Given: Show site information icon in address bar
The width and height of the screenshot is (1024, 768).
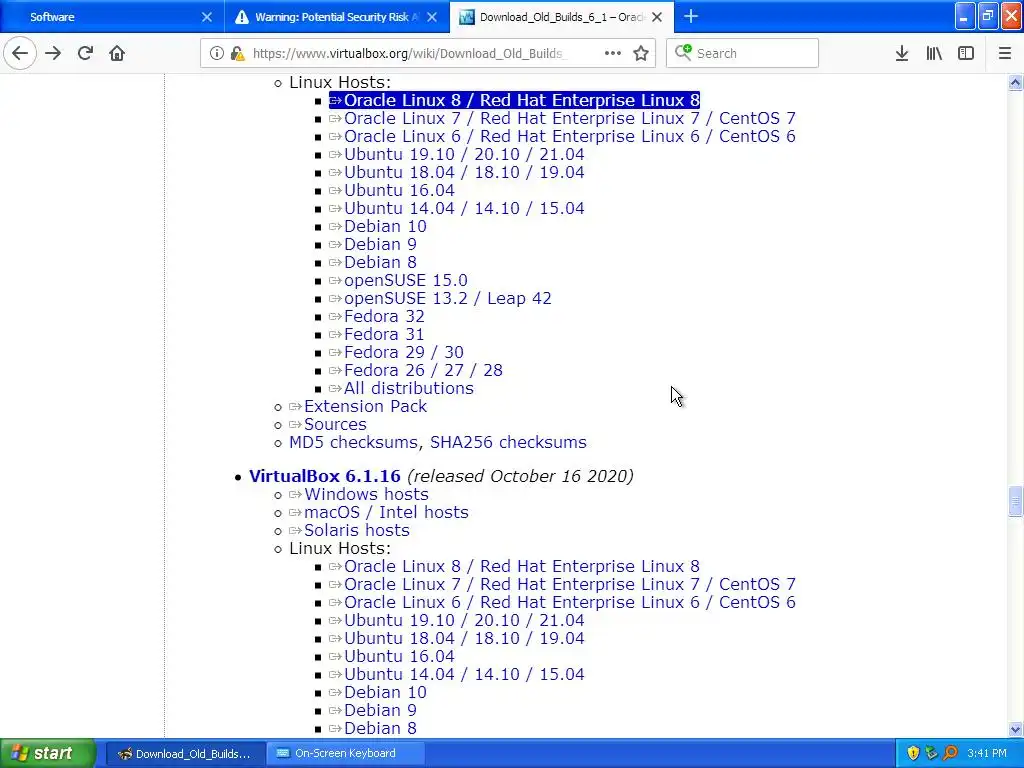Looking at the screenshot, I should [216, 53].
